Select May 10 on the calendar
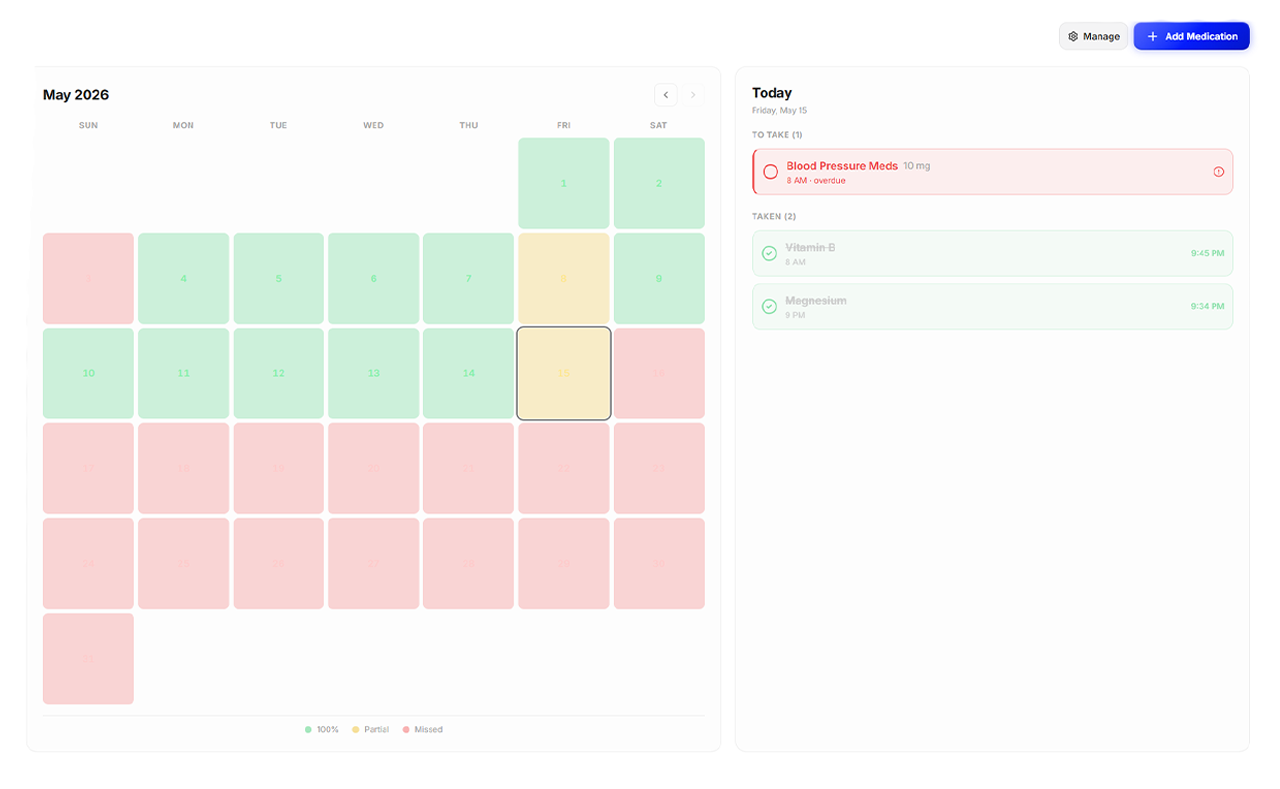The image size is (1280, 789). coord(88,373)
